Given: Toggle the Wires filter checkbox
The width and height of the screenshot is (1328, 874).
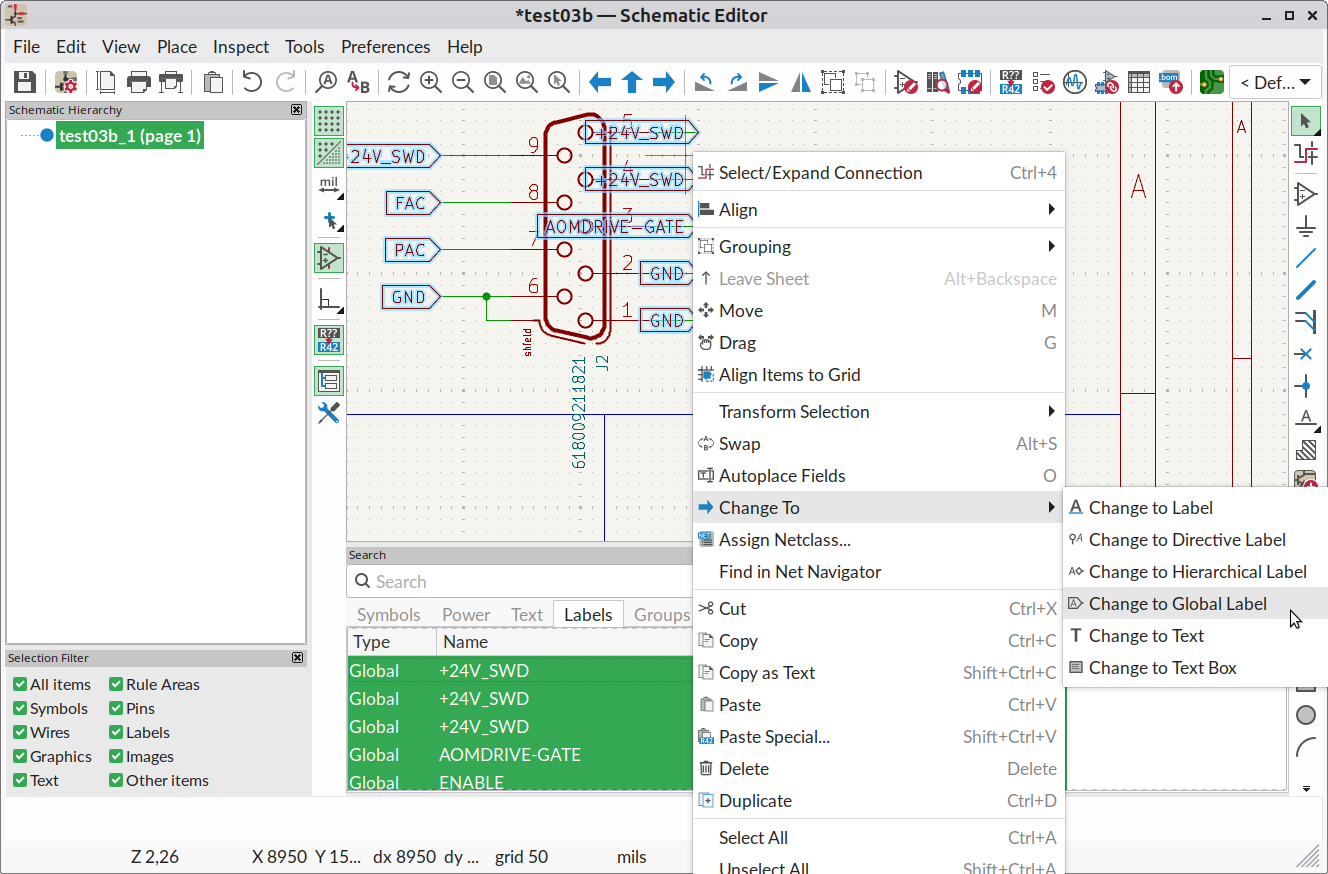Looking at the screenshot, I should (x=20, y=733).
